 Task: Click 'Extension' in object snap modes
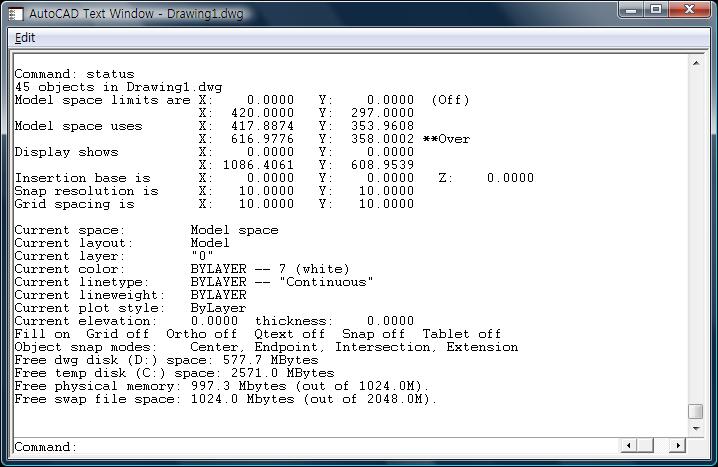482,347
